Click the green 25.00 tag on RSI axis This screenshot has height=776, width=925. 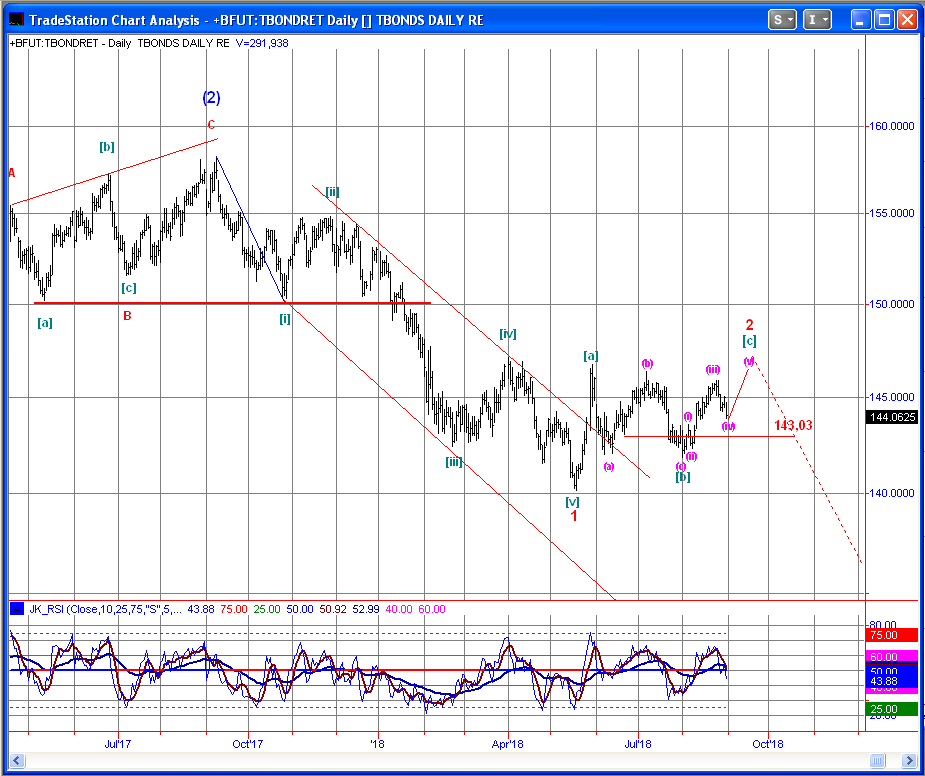coord(892,709)
